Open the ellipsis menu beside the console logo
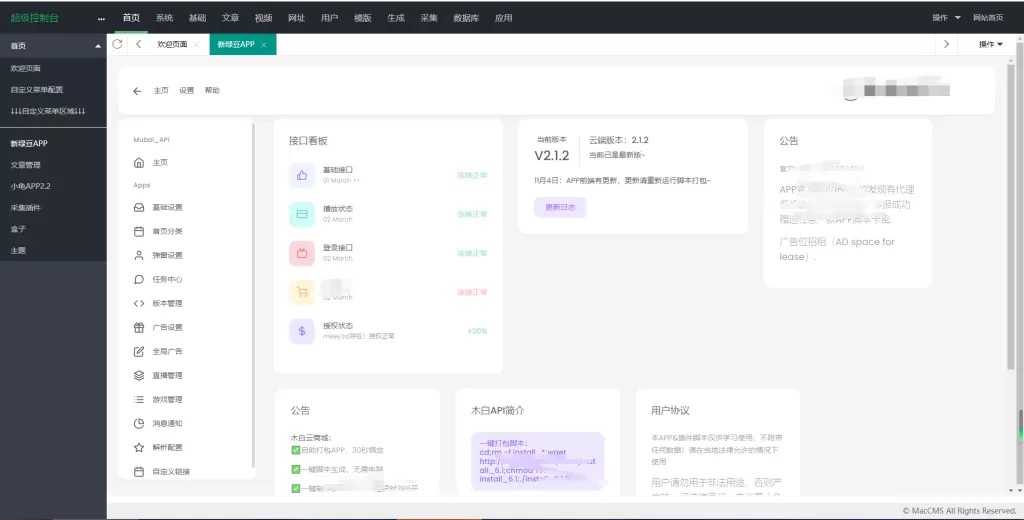The width and height of the screenshot is (1024, 520). point(101,18)
